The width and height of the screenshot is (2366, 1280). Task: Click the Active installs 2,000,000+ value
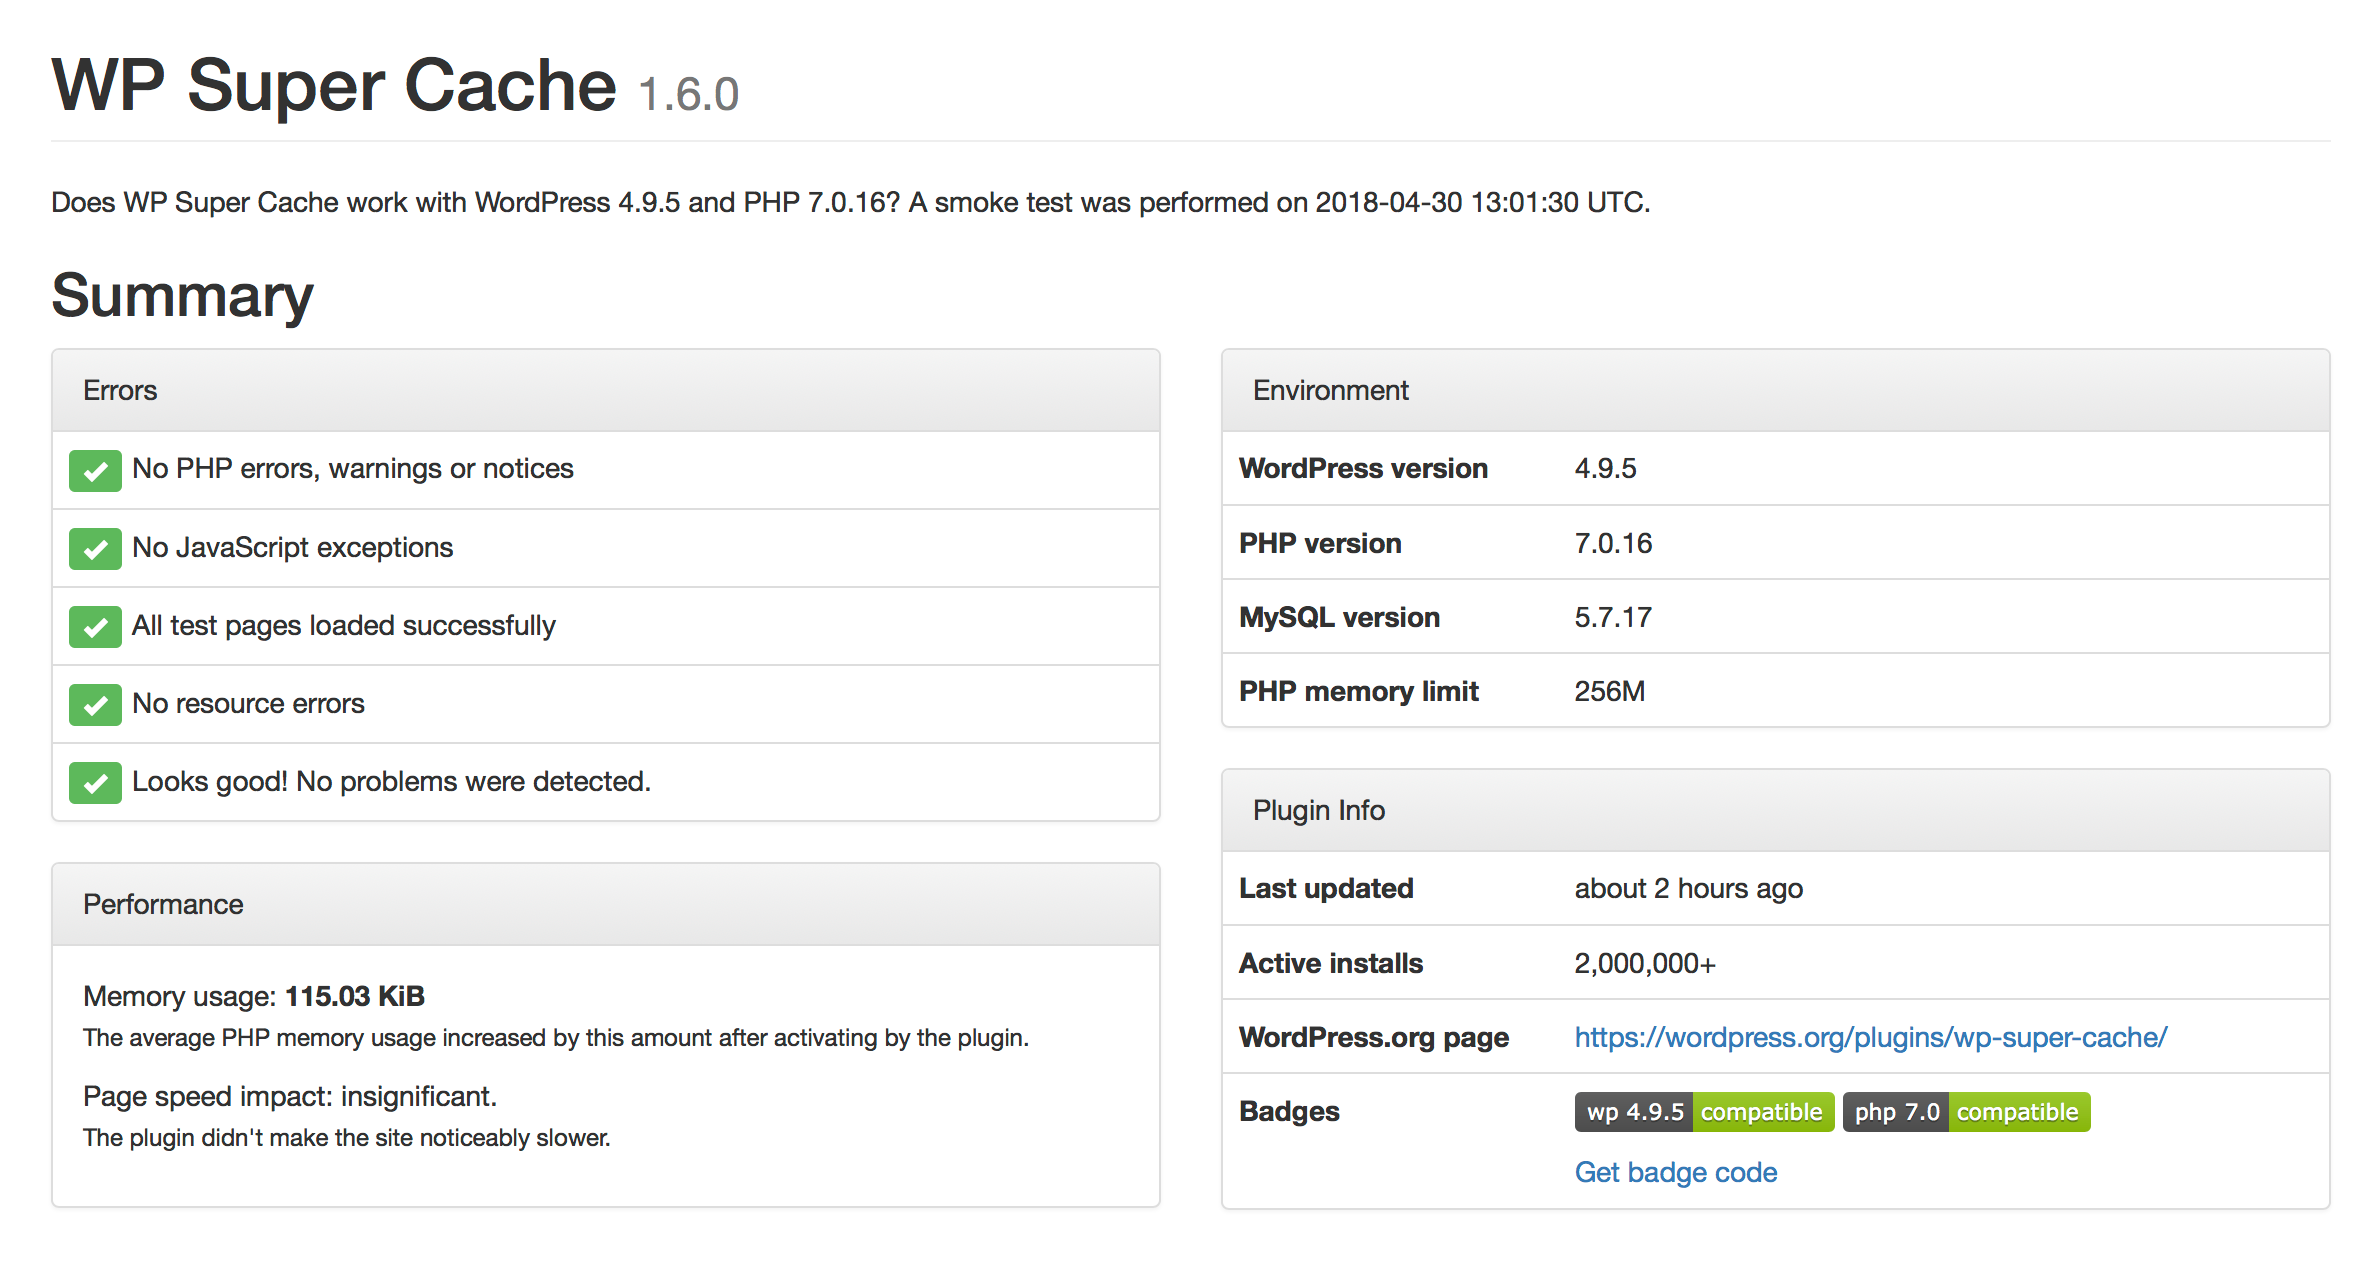point(1644,963)
